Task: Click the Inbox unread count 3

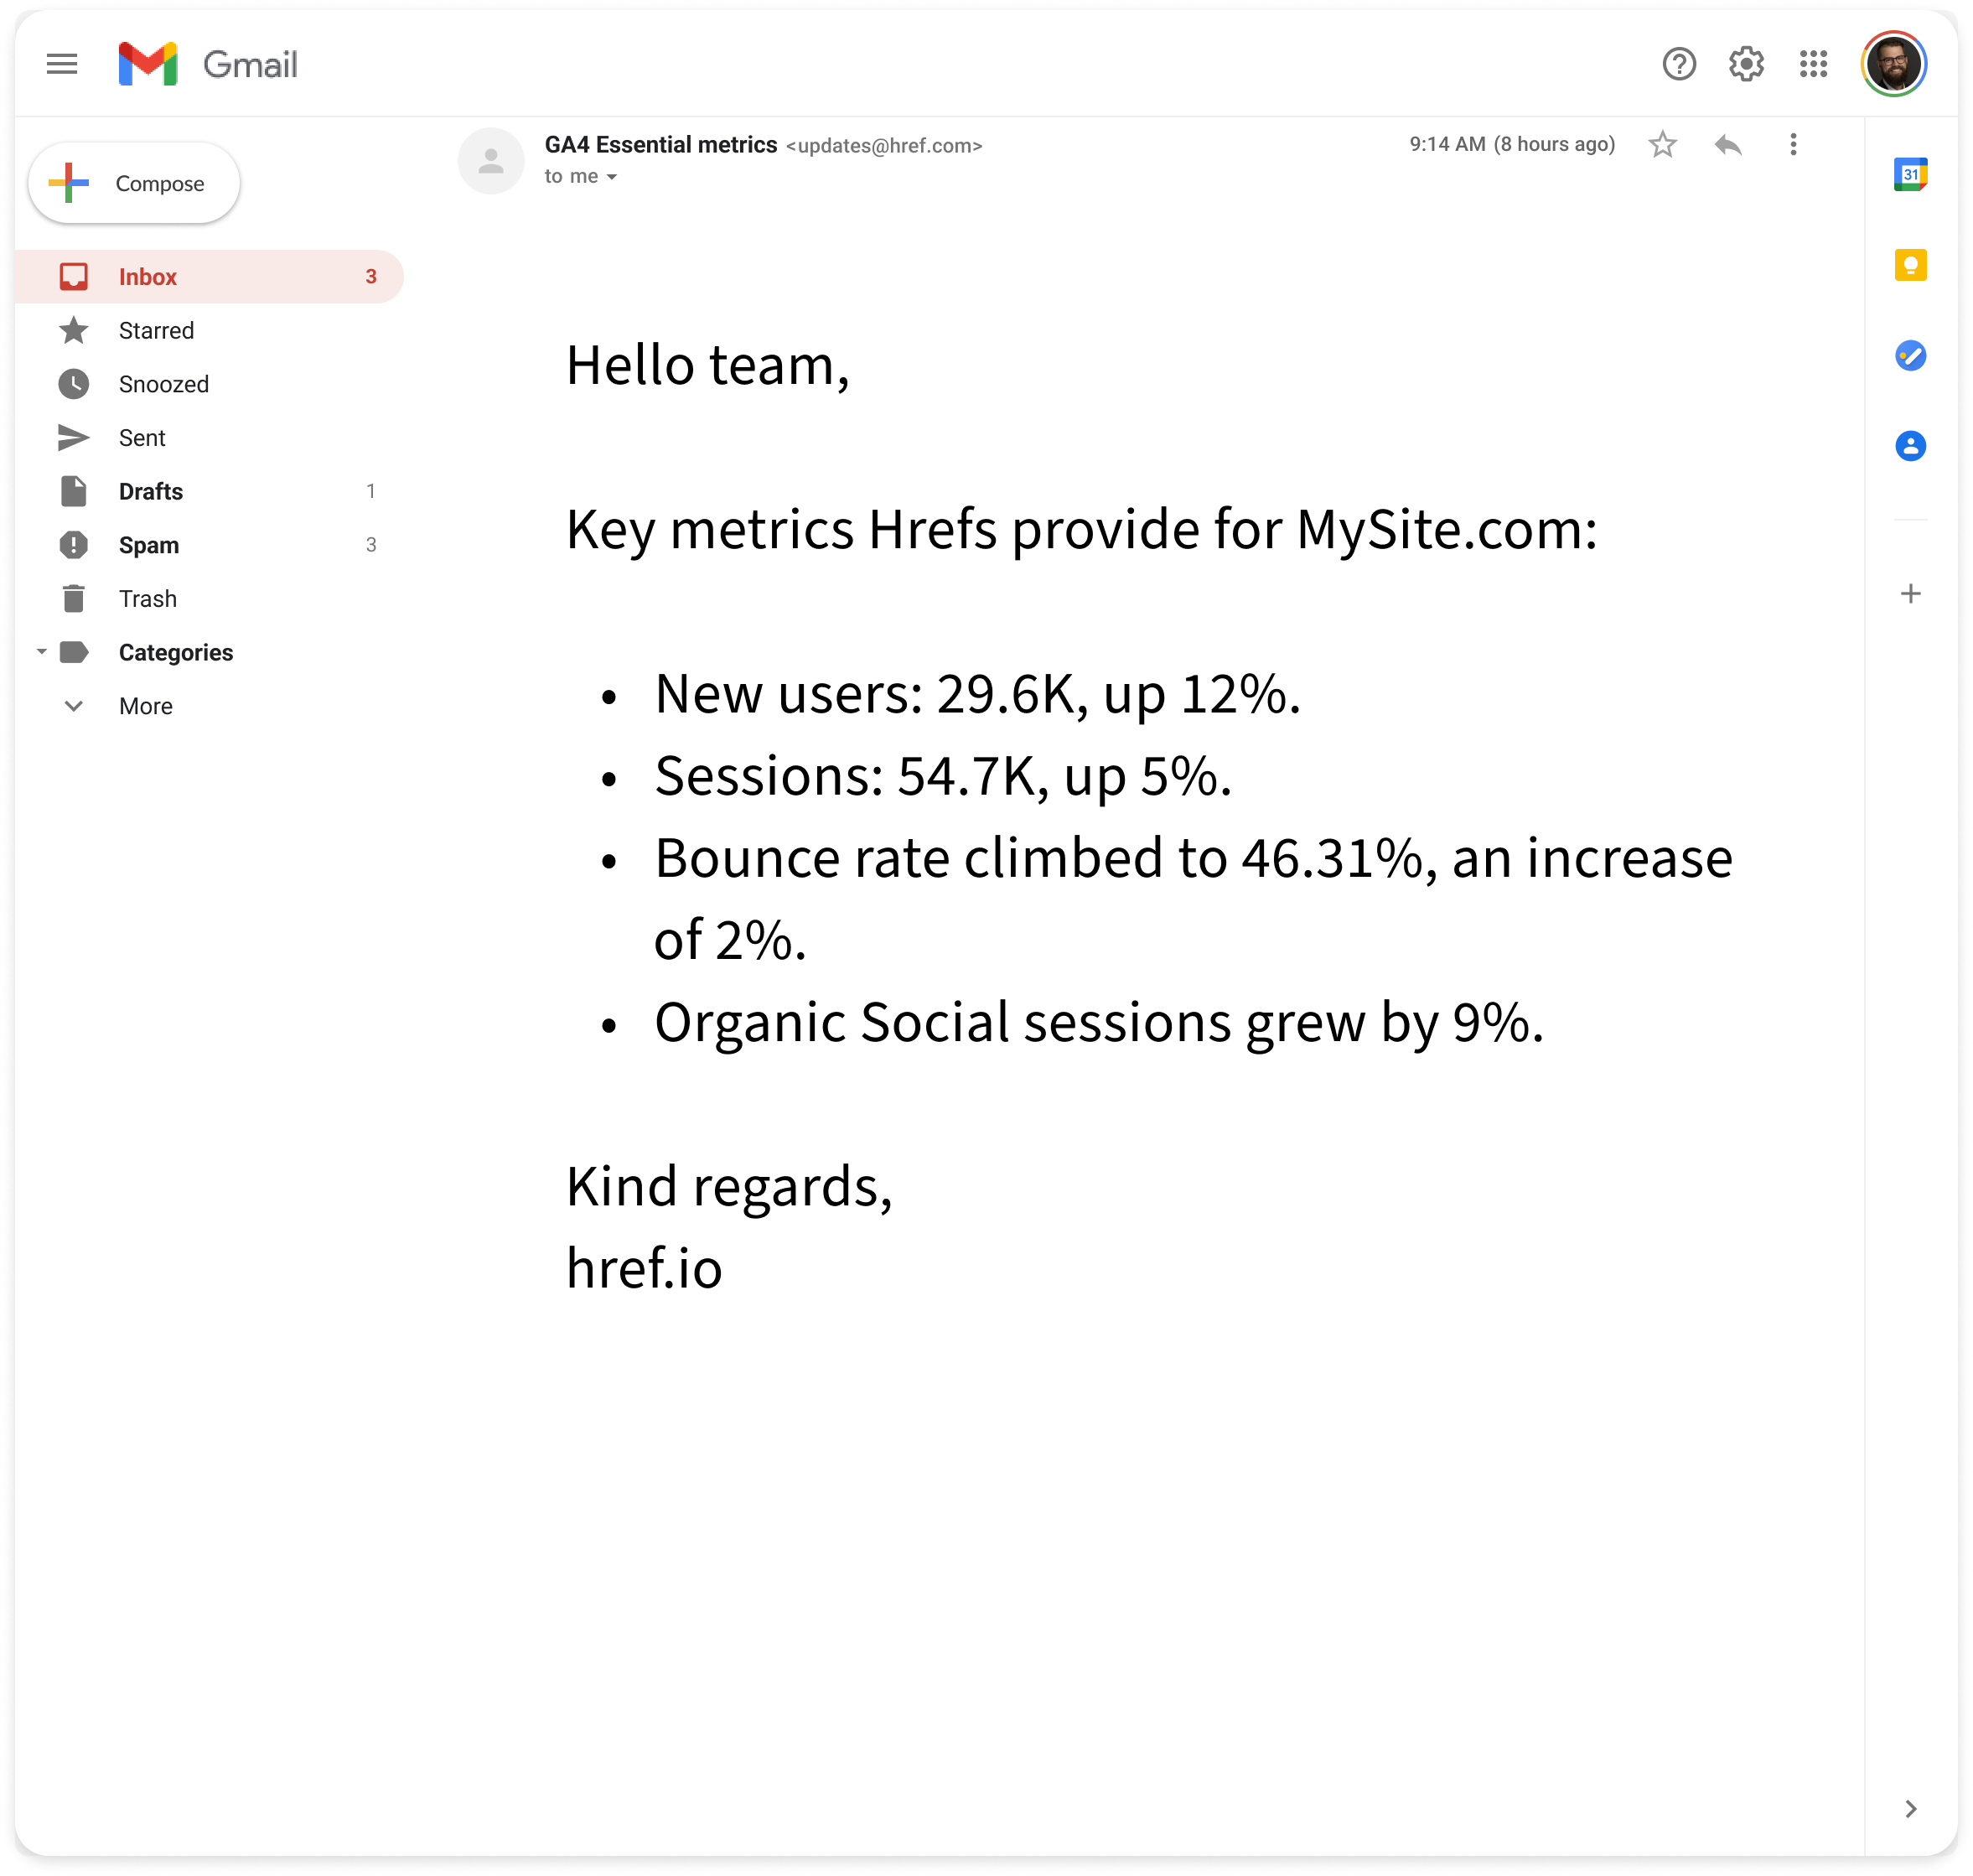Action: [x=371, y=277]
